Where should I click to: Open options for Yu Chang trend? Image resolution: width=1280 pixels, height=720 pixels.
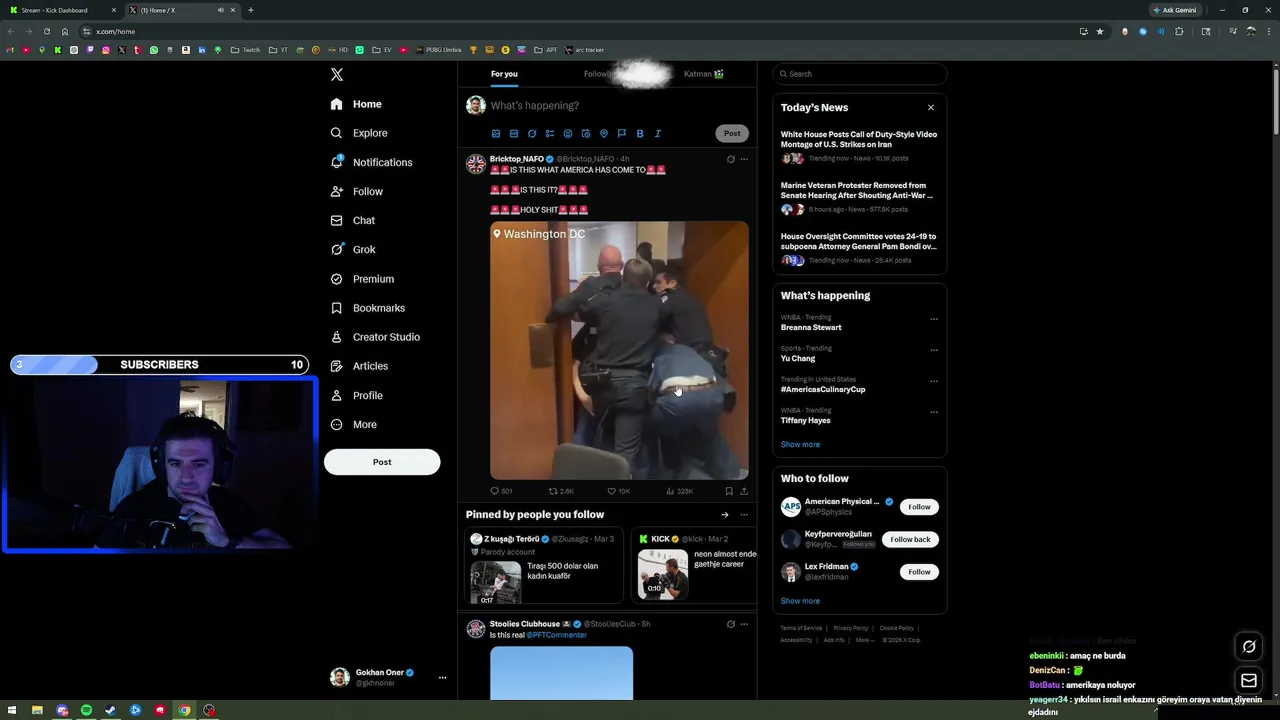[x=934, y=350]
